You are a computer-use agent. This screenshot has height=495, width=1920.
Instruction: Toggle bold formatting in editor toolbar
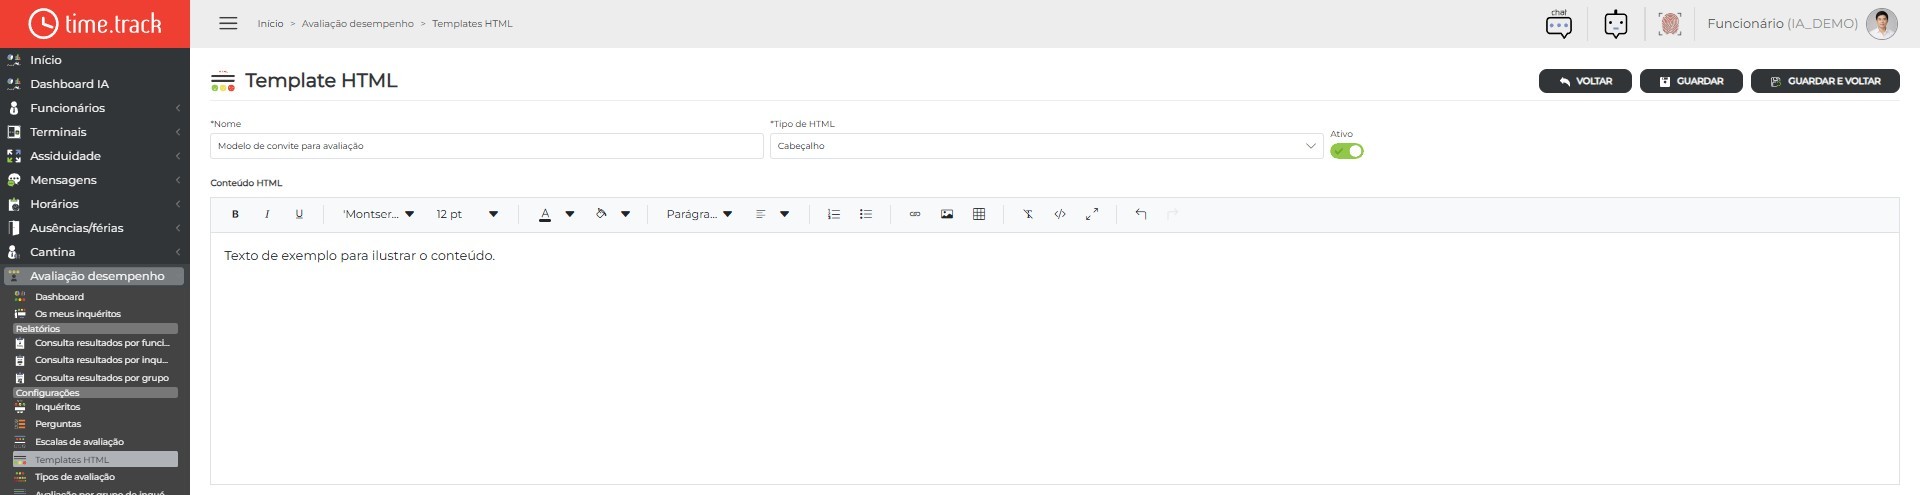[235, 214]
